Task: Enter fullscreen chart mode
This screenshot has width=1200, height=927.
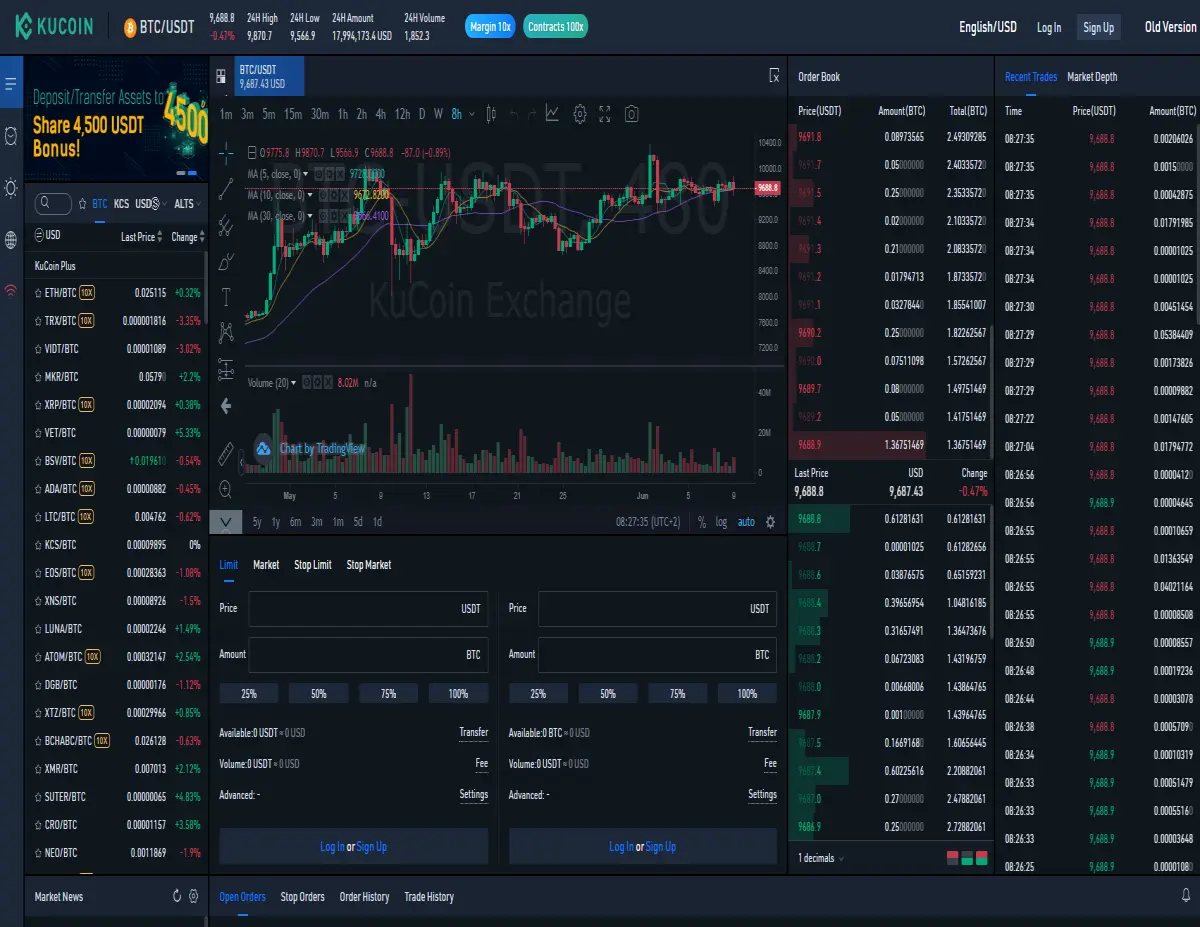Action: pyautogui.click(x=605, y=114)
